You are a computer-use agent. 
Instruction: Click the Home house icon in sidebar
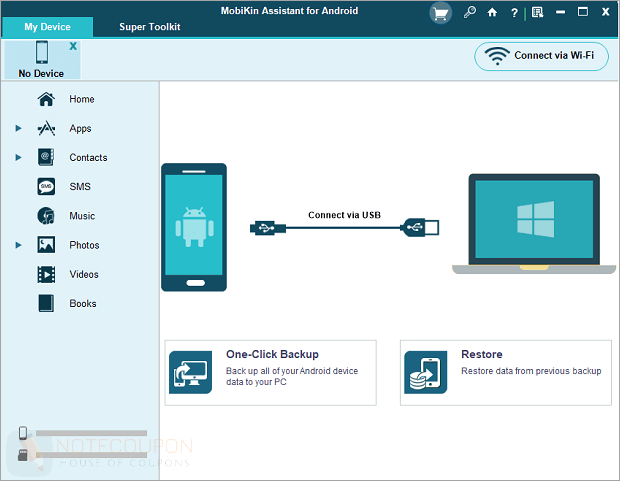click(x=46, y=99)
